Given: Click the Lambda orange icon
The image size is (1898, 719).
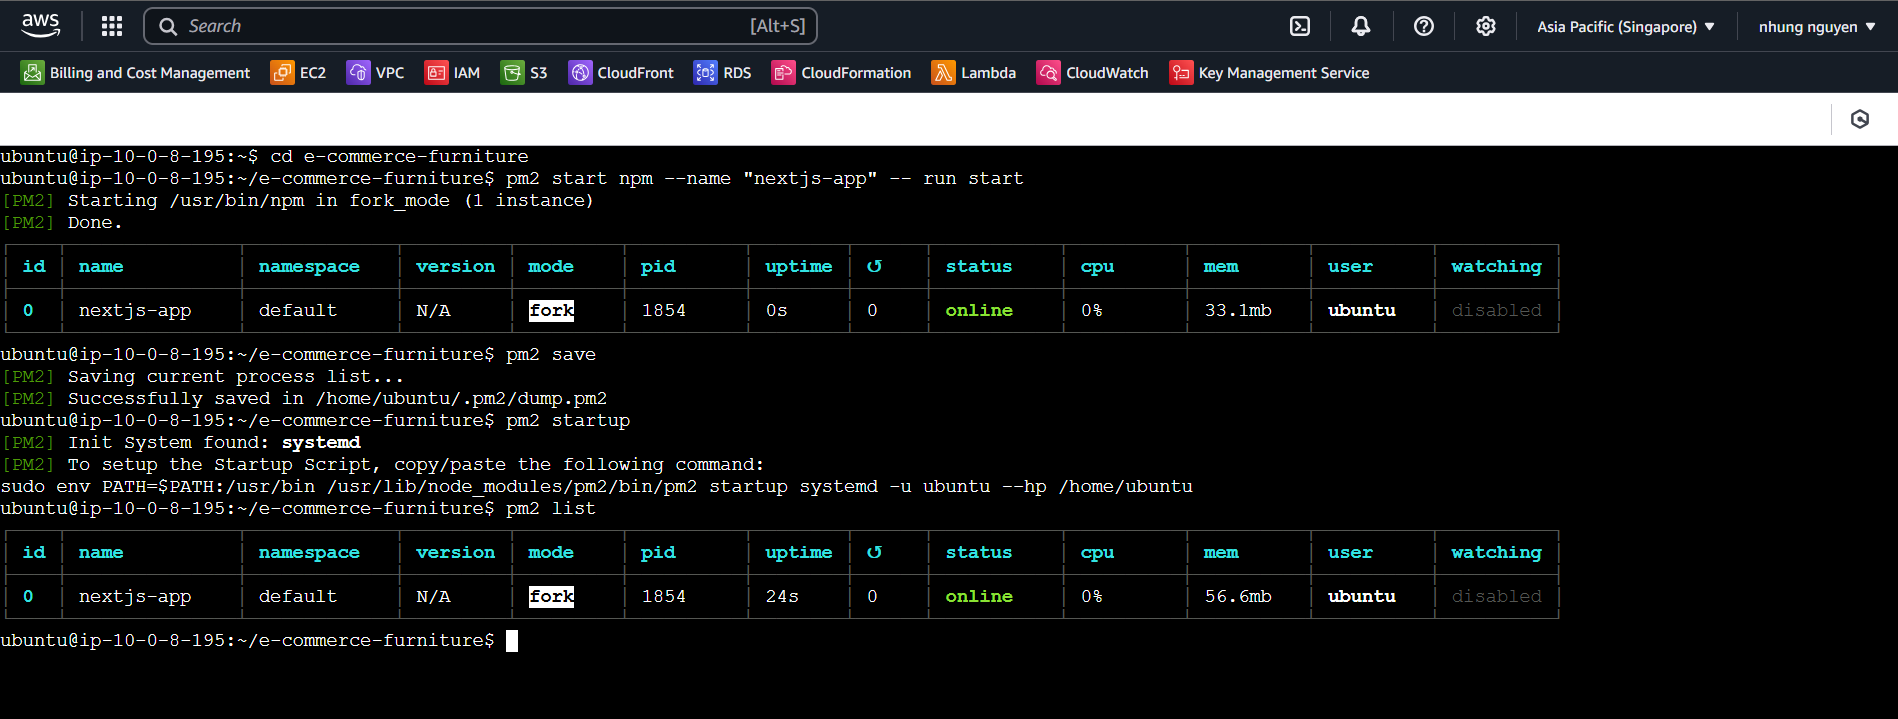Looking at the screenshot, I should (x=943, y=73).
